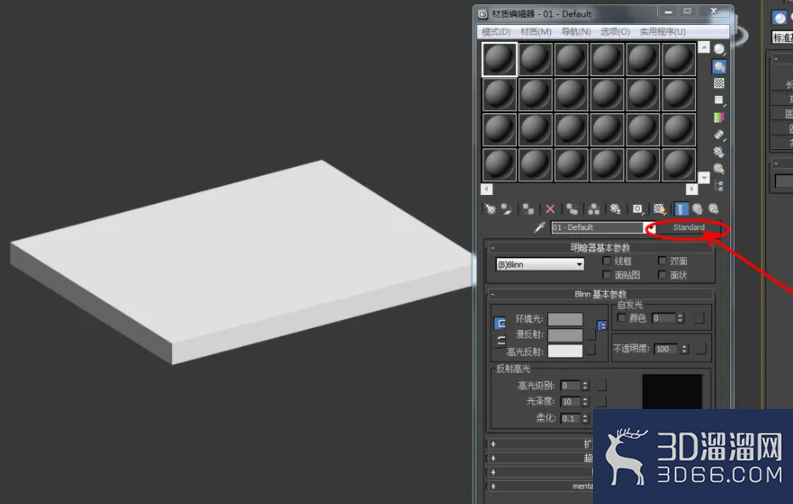Open the 实用程序(U) menu
The width and height of the screenshot is (793, 504).
coord(663,32)
